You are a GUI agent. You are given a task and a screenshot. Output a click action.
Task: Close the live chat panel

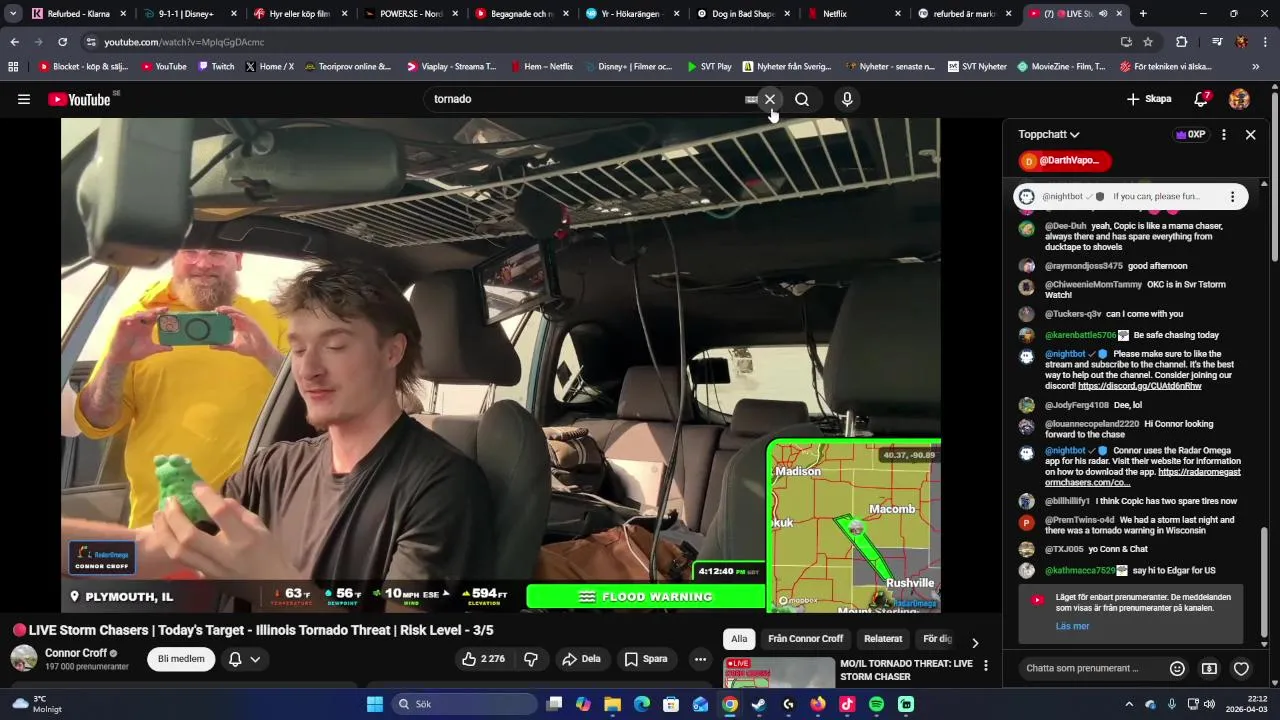point(1250,134)
